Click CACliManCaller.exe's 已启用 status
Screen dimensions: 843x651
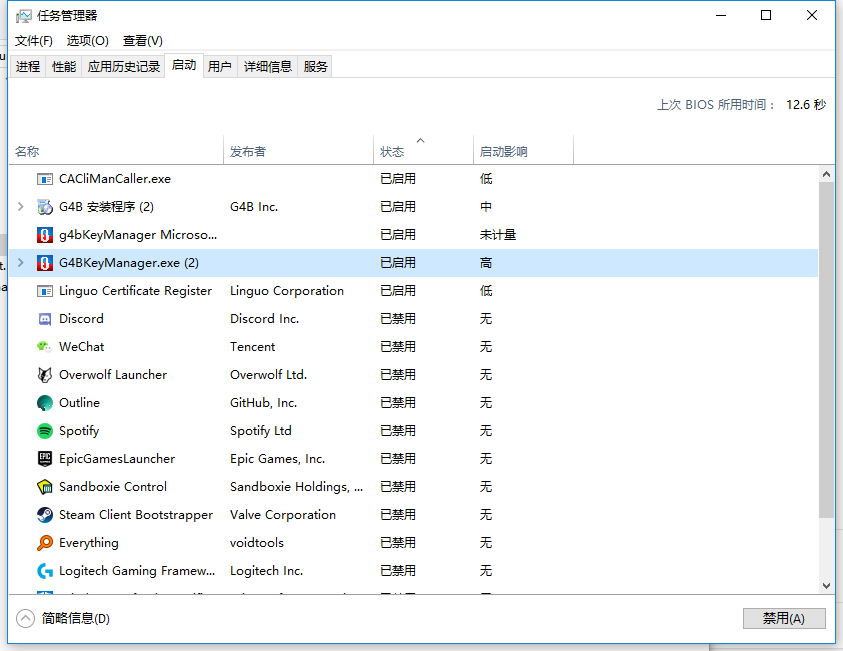398,179
